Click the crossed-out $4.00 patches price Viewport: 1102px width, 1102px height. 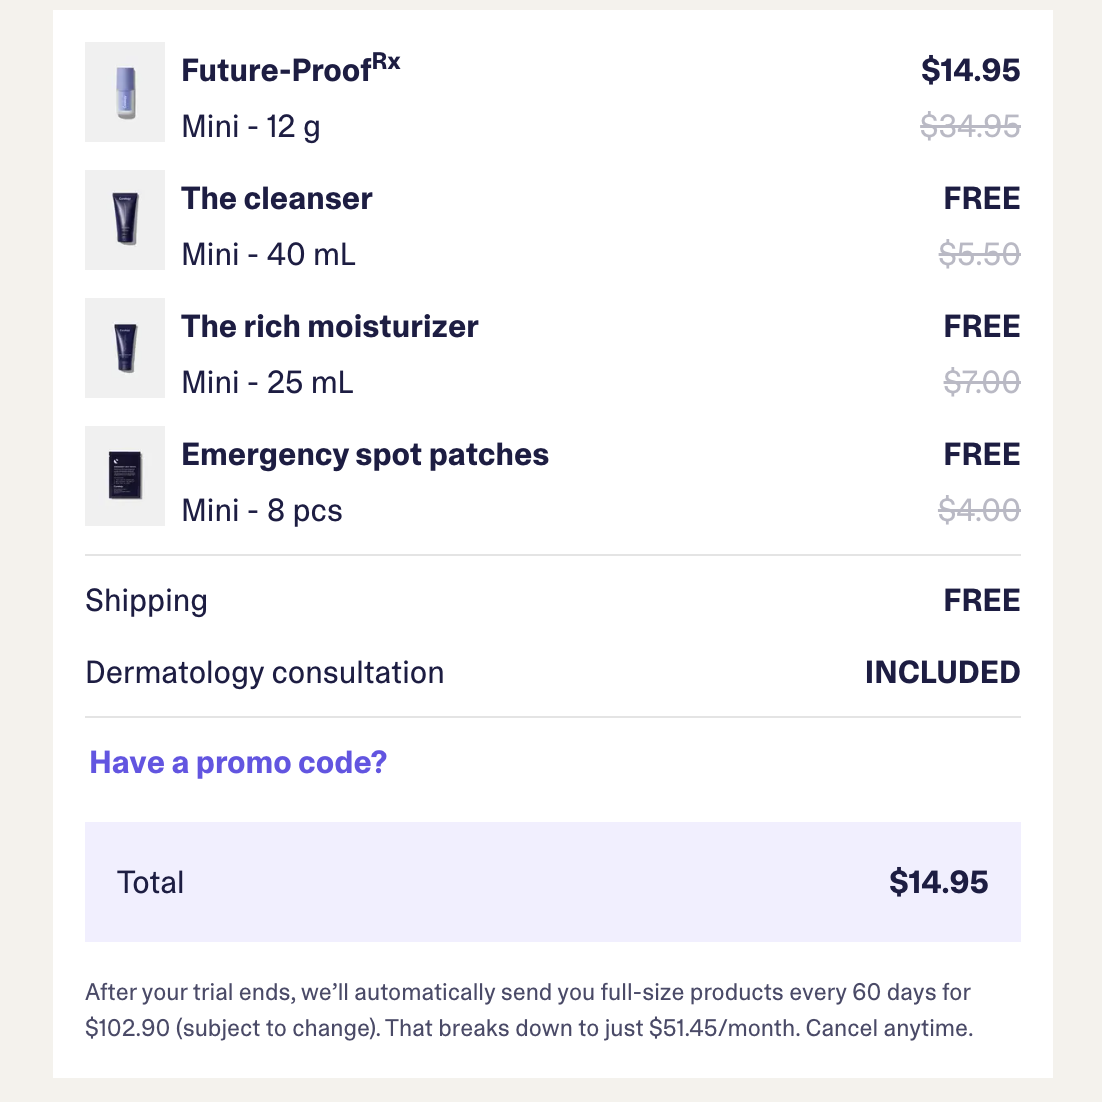pos(979,510)
